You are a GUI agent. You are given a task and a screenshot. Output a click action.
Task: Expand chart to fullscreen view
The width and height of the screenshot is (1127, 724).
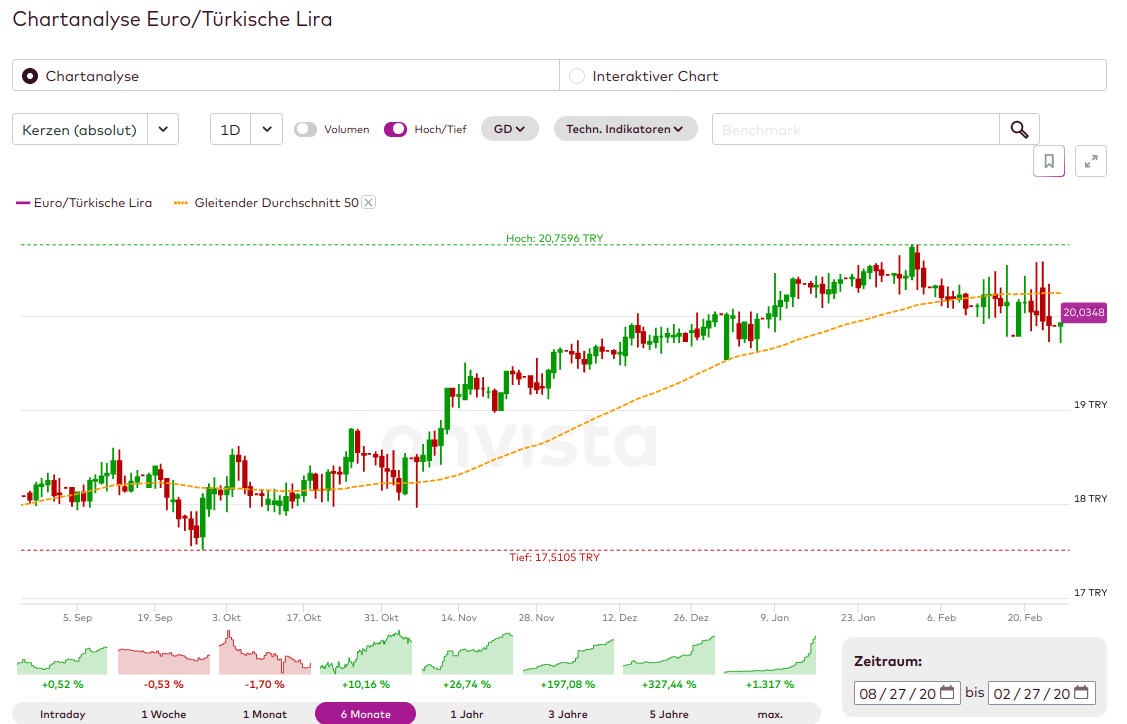pyautogui.click(x=1091, y=161)
